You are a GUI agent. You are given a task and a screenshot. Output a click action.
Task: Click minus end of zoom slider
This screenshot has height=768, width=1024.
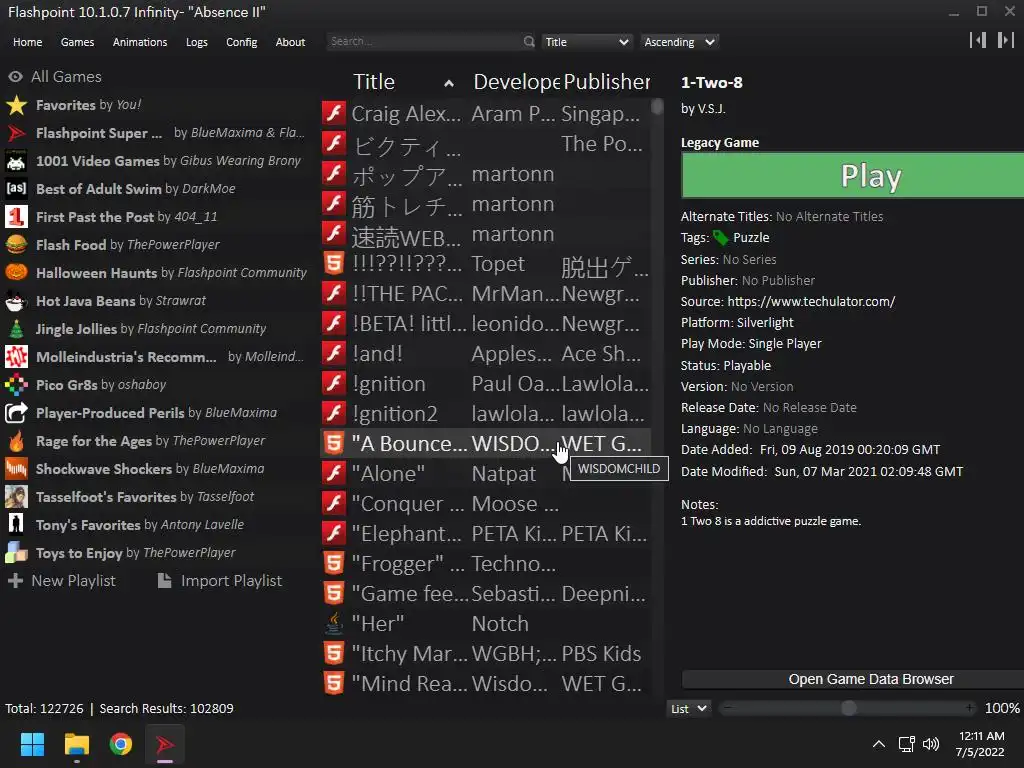tap(728, 709)
